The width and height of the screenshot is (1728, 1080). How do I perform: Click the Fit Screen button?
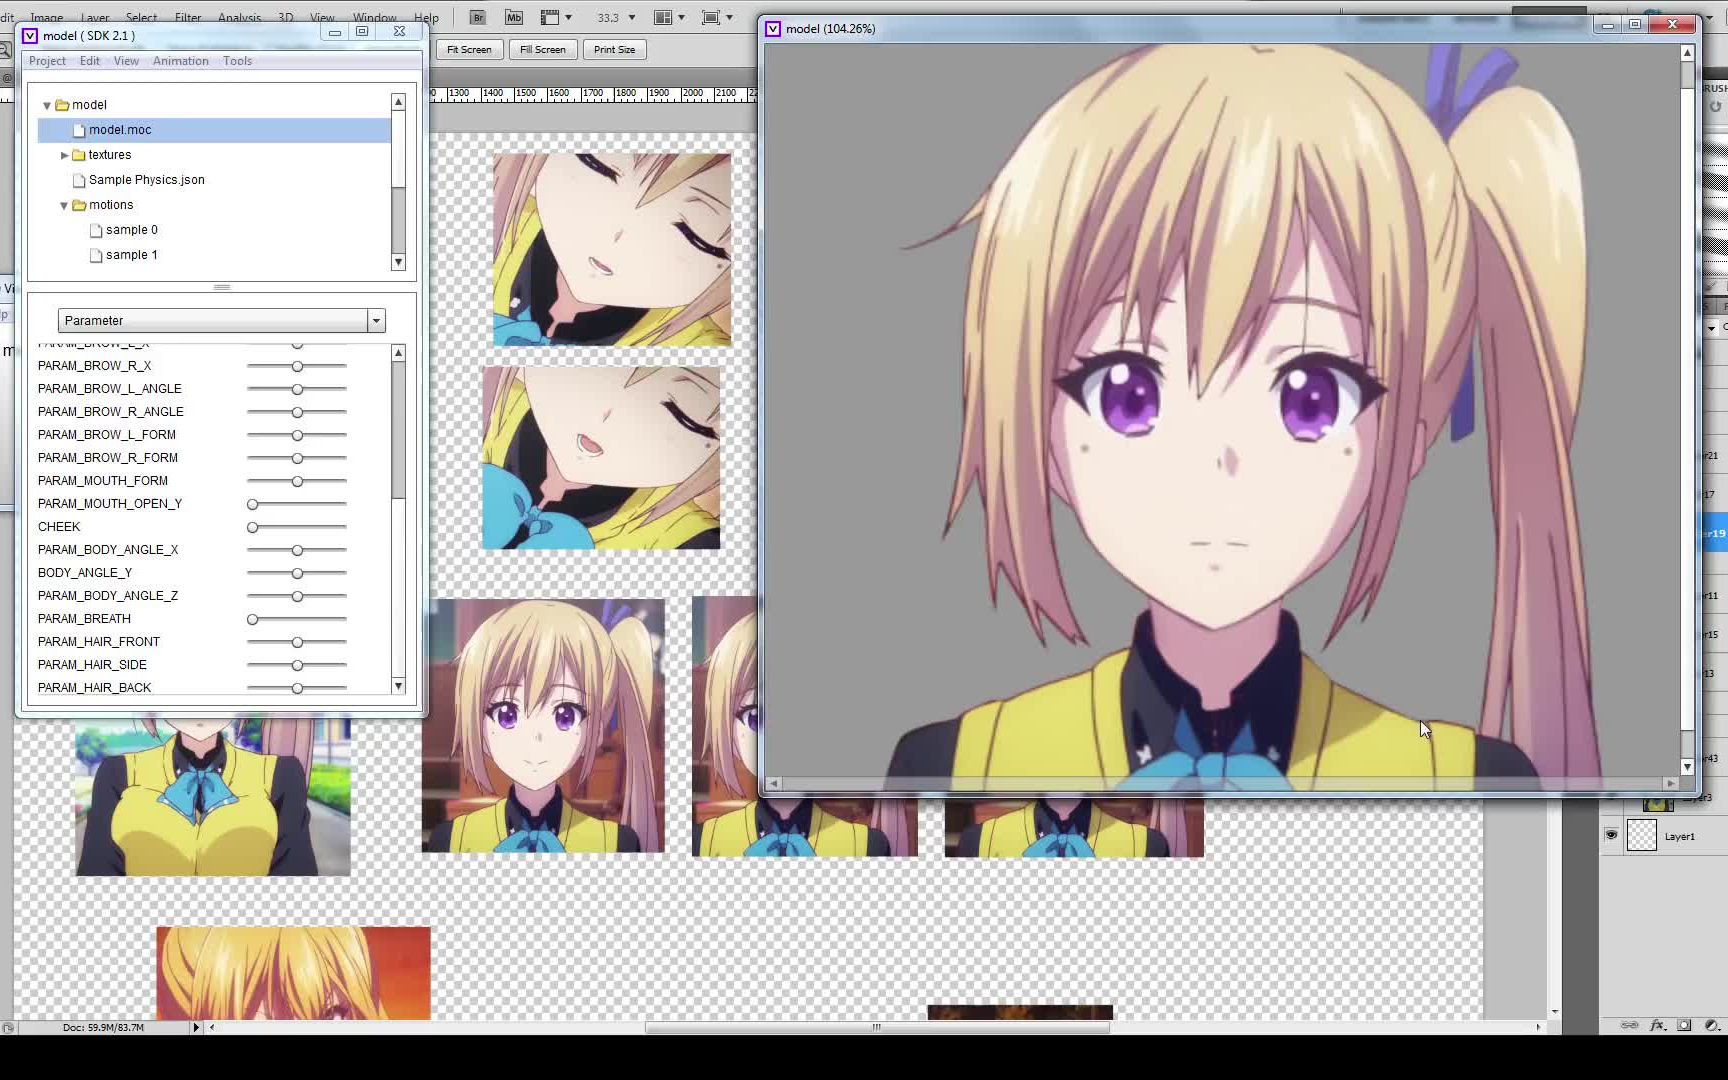coord(468,49)
